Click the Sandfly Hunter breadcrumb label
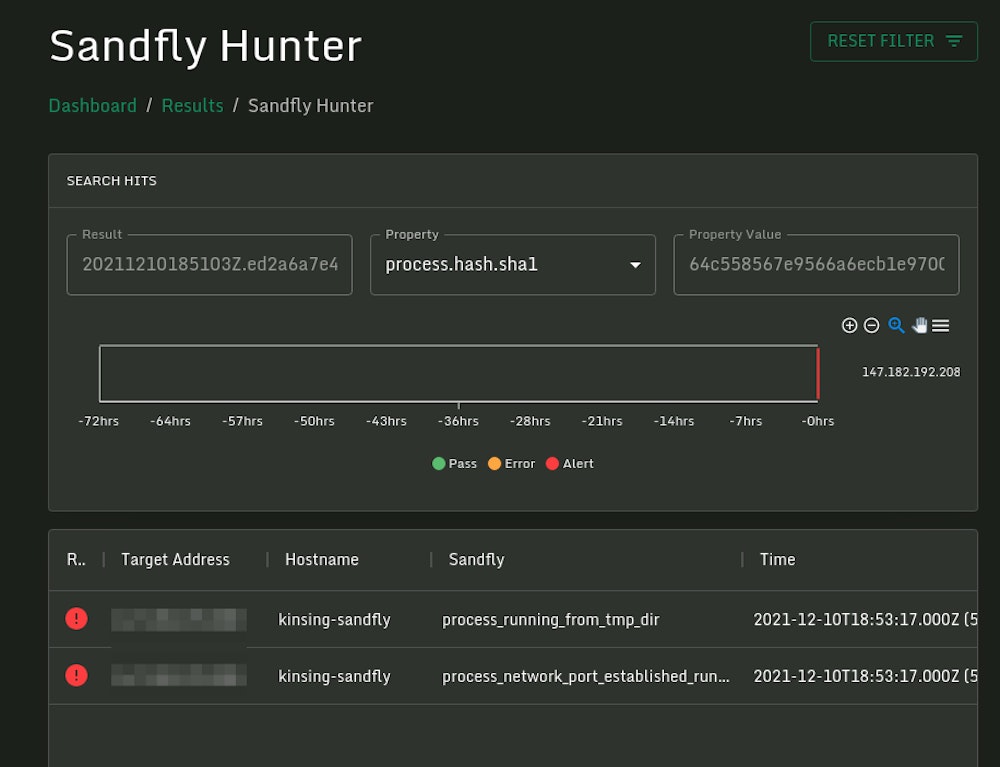Image resolution: width=1000 pixels, height=767 pixels. 310,105
